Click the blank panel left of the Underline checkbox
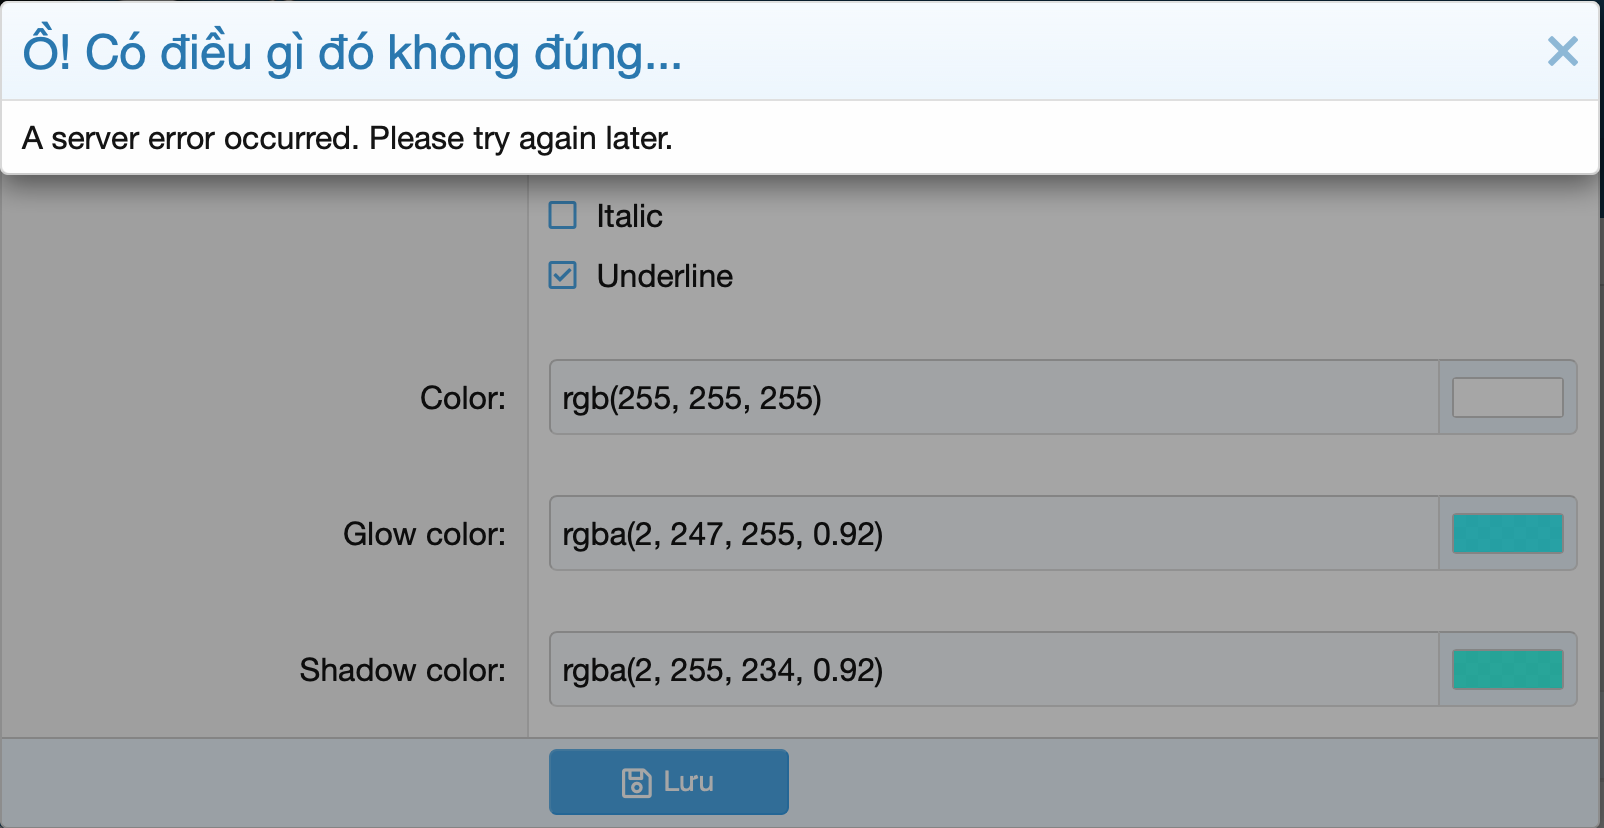 (x=264, y=276)
